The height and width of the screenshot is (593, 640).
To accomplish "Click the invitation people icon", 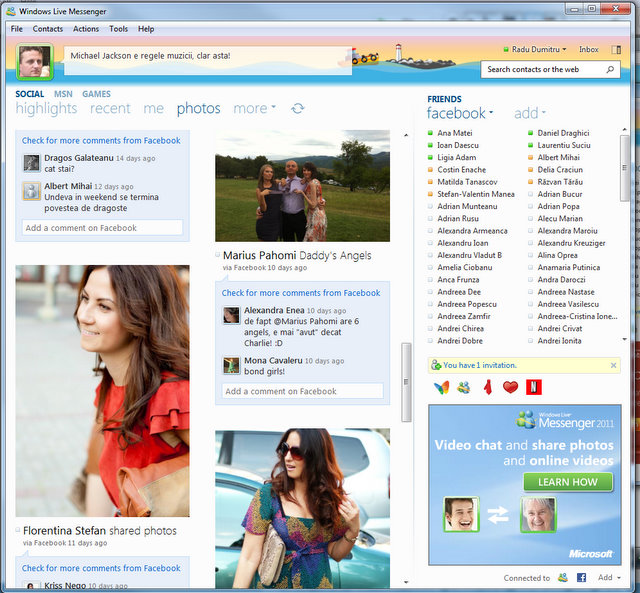I will click(436, 365).
